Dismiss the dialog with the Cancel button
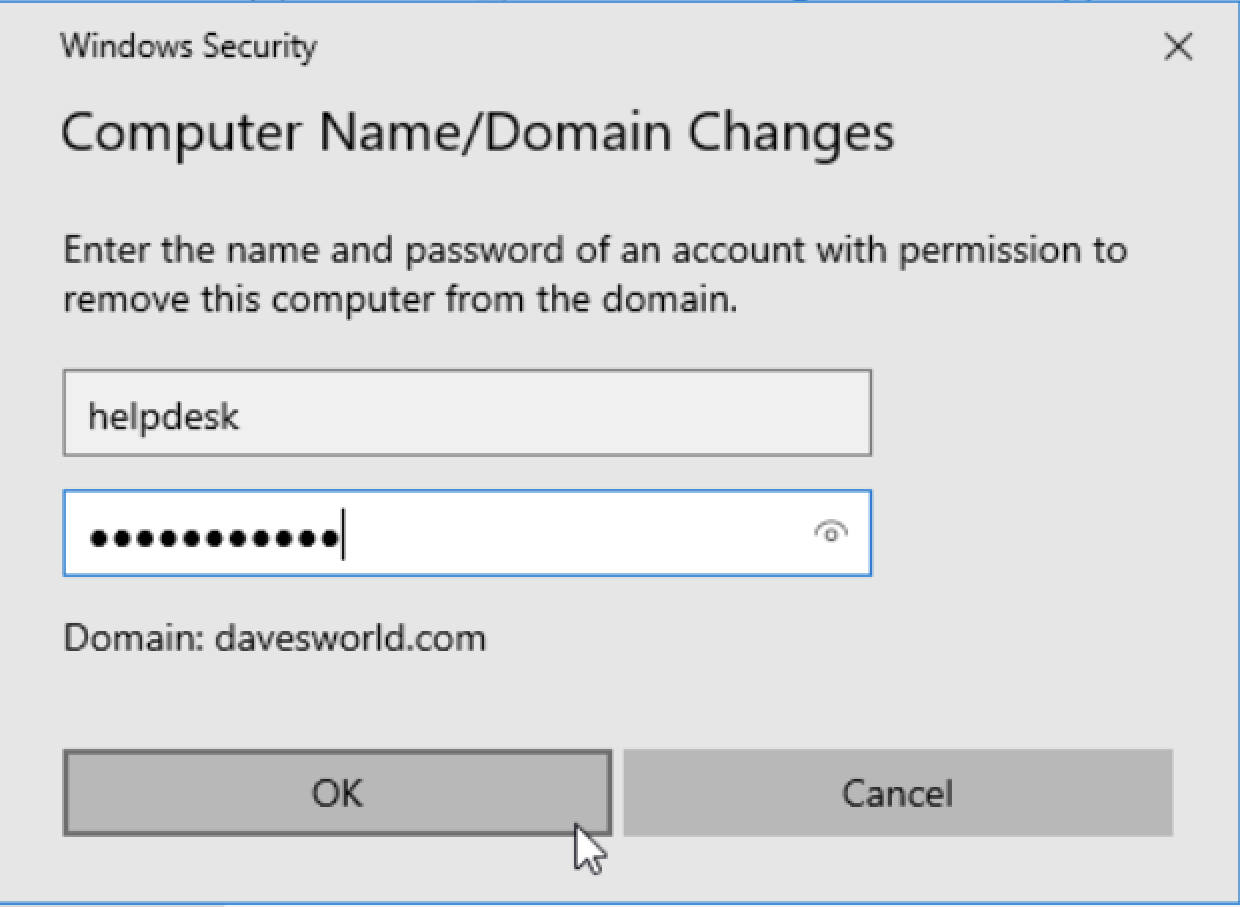 pos(898,793)
